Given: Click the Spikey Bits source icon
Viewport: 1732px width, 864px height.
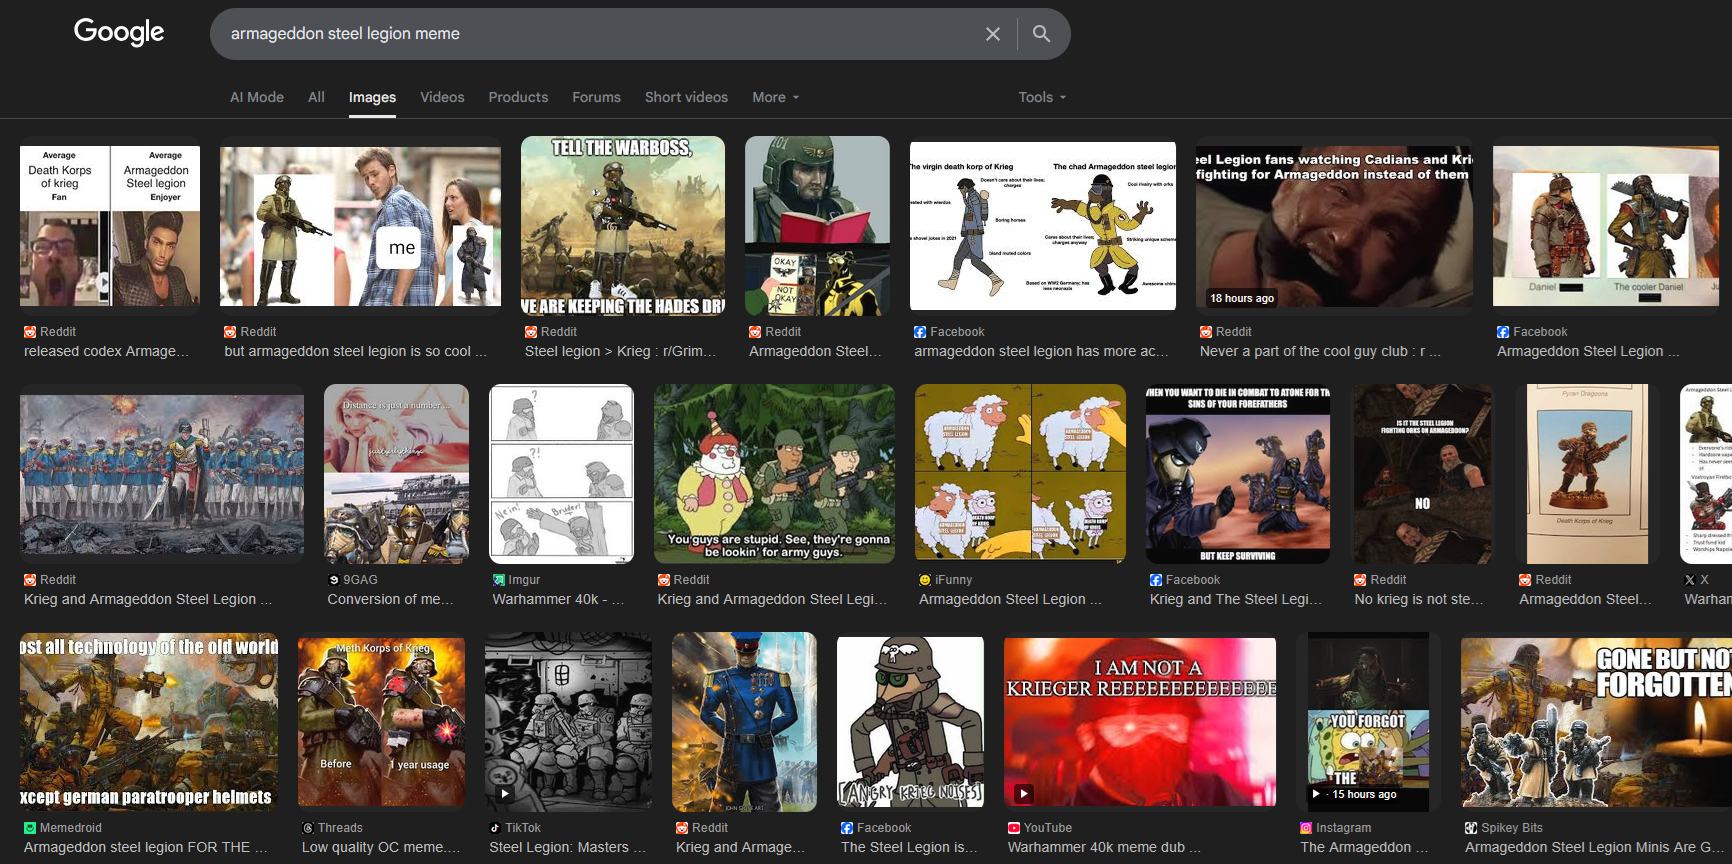Looking at the screenshot, I should 1471,828.
